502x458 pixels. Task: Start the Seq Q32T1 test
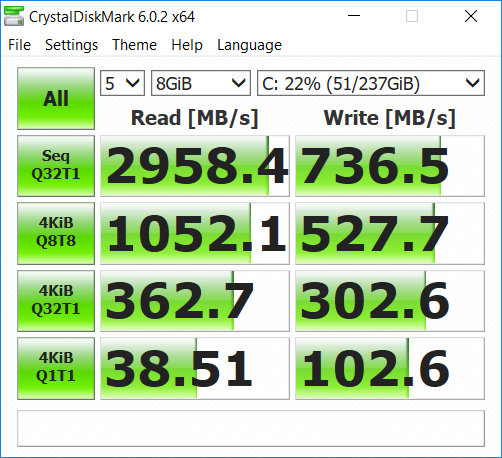tap(56, 166)
